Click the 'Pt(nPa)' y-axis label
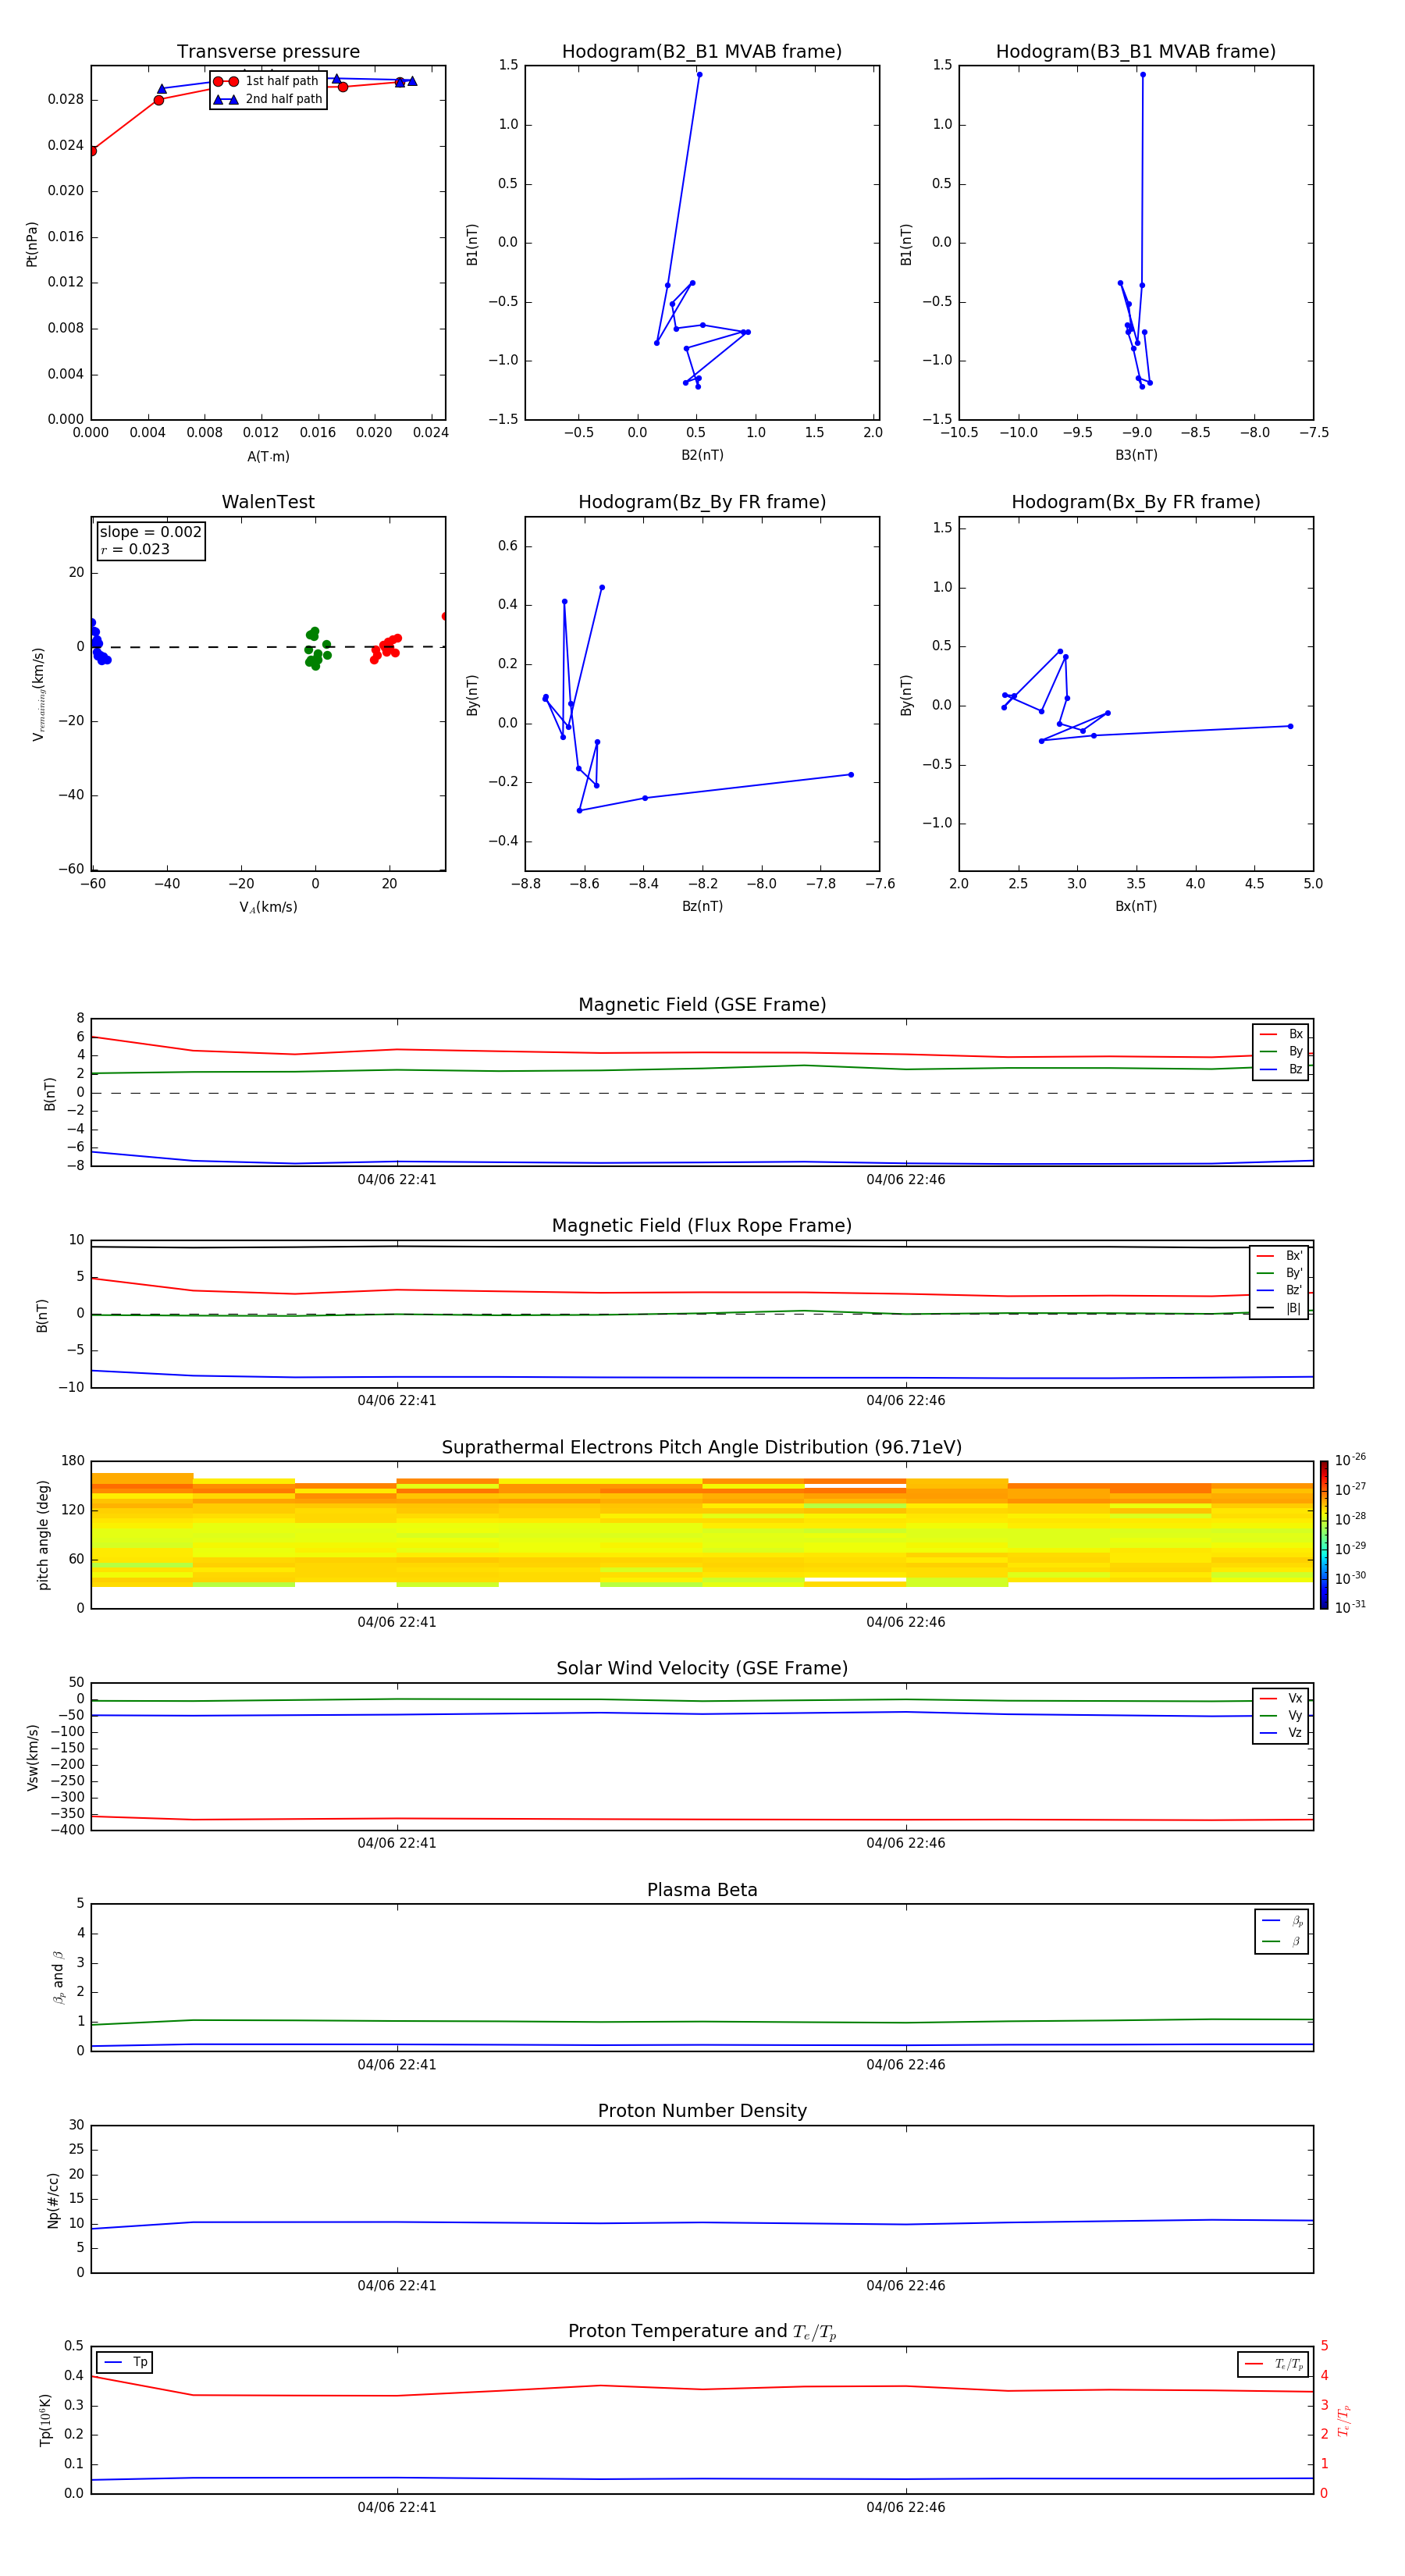1405x2576 pixels. point(31,243)
